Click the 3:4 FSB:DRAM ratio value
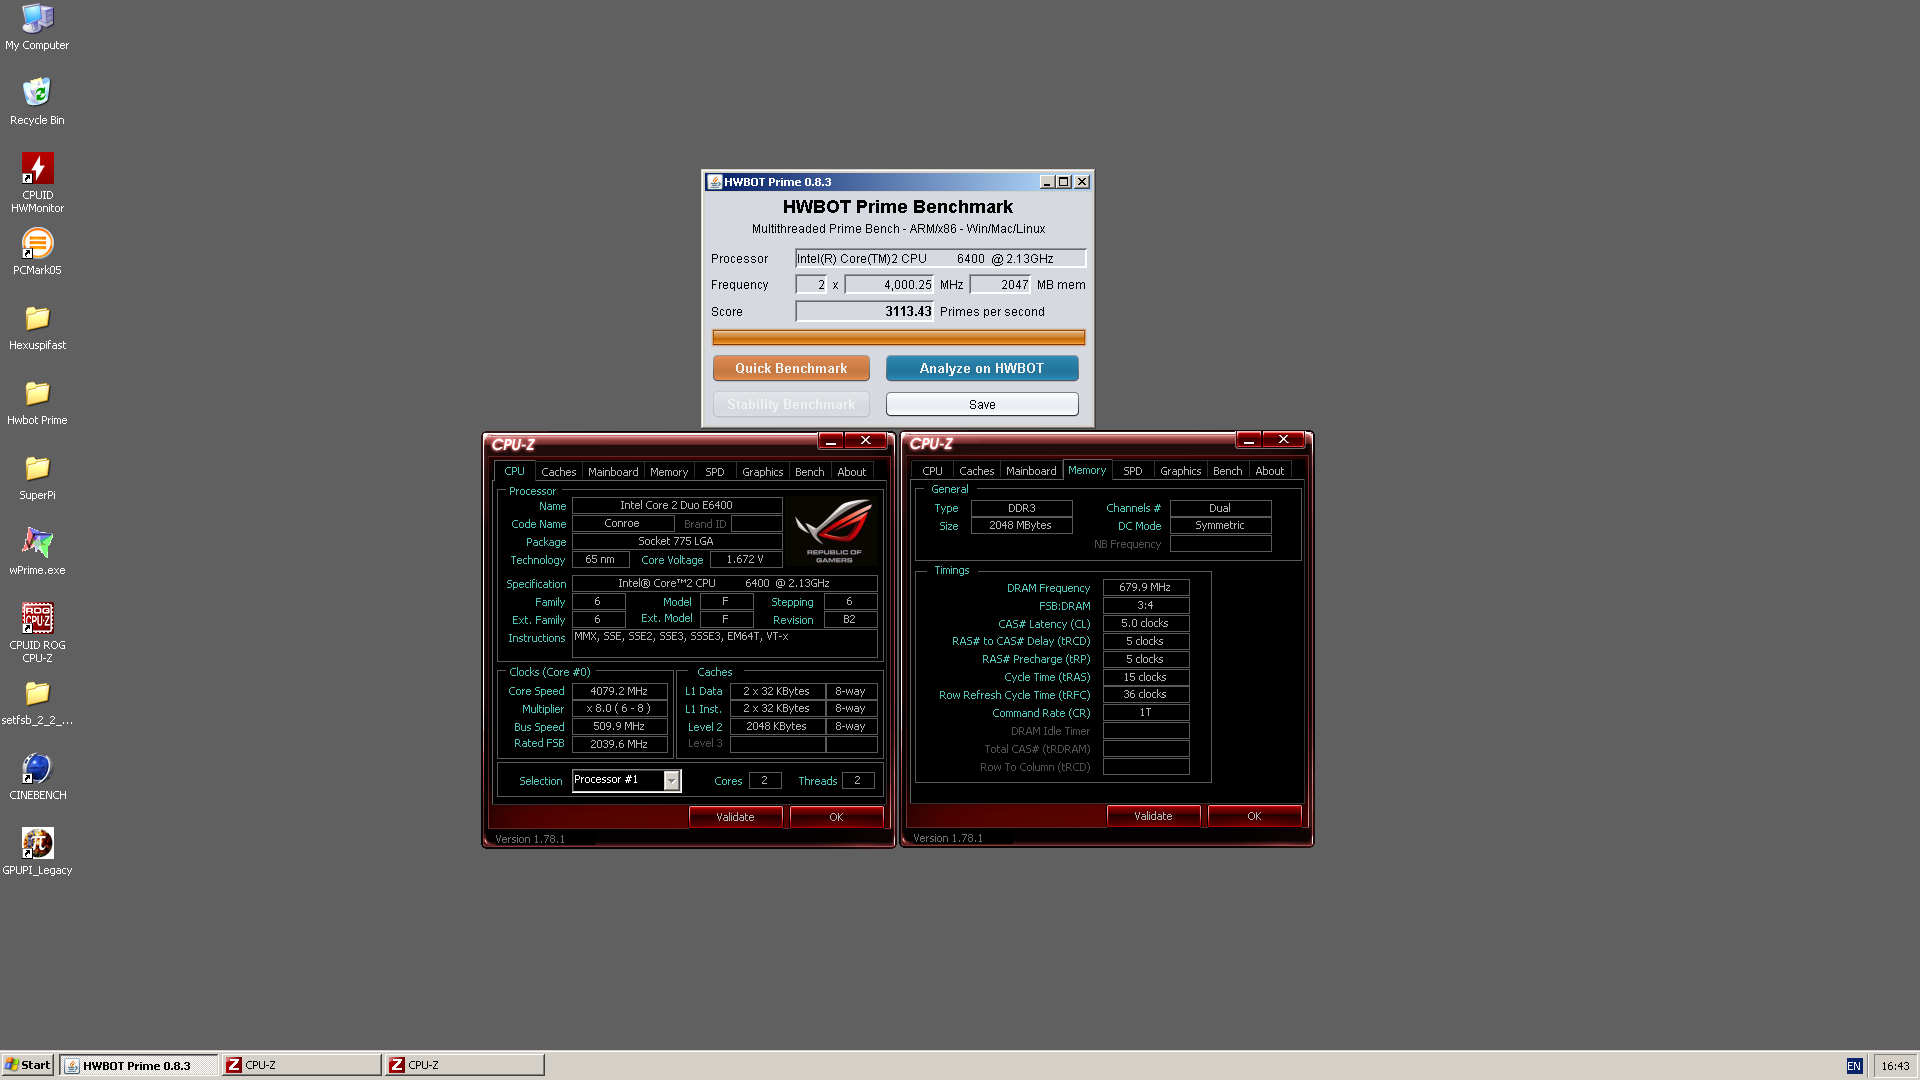1920x1080 pixels. (x=1145, y=605)
